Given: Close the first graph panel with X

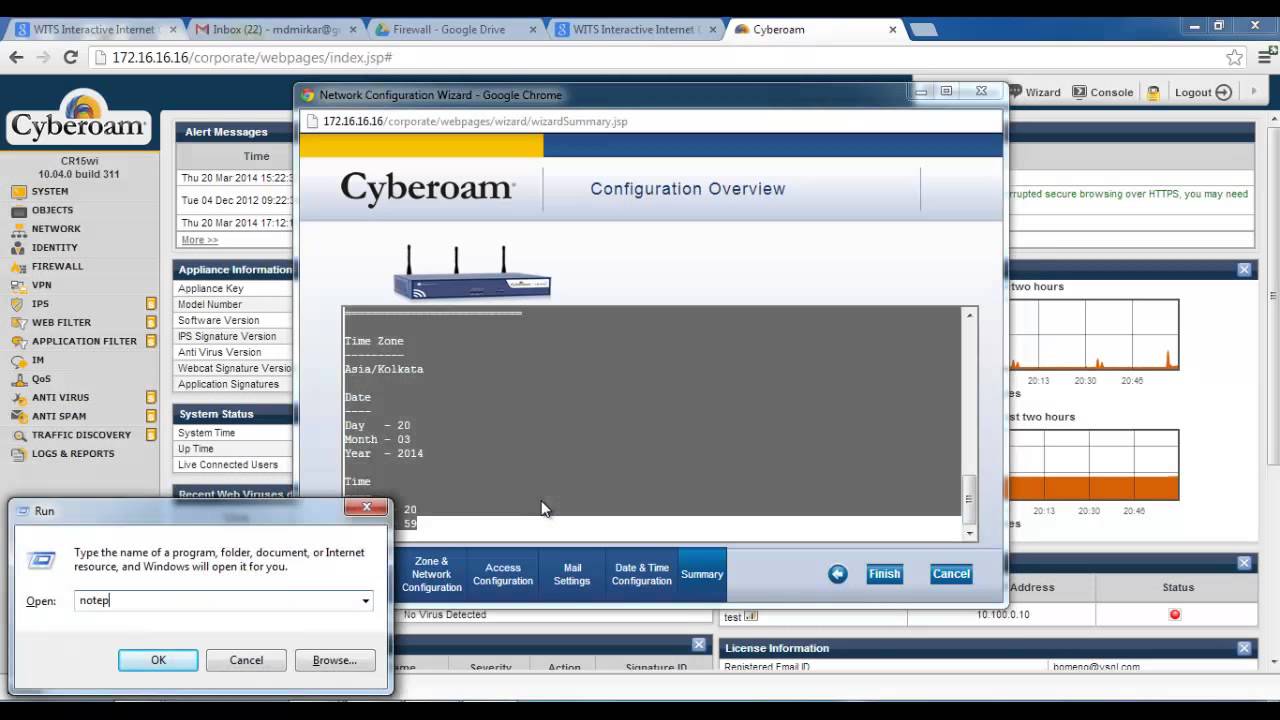Looking at the screenshot, I should pos(1244,270).
